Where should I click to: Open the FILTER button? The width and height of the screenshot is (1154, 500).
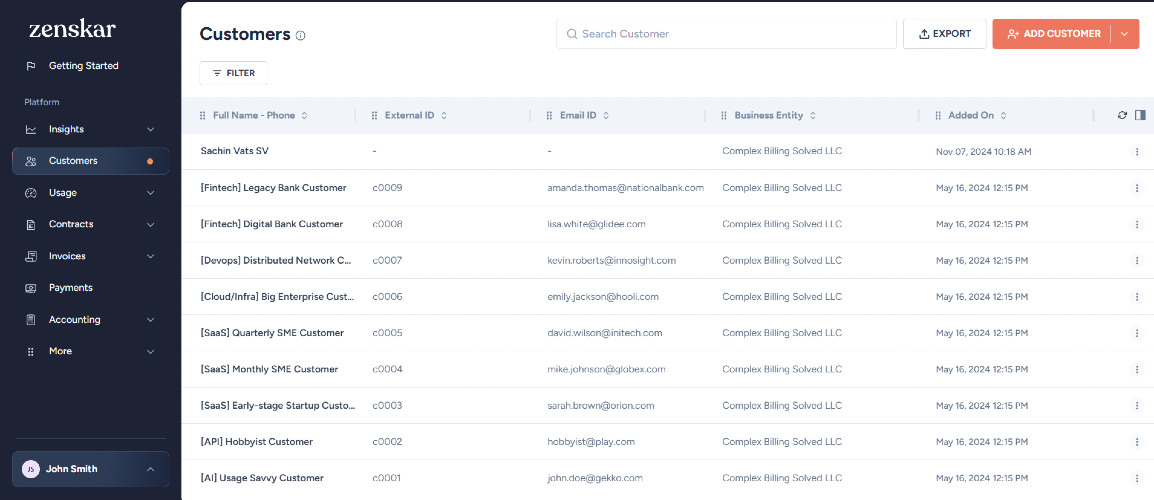[x=233, y=73]
